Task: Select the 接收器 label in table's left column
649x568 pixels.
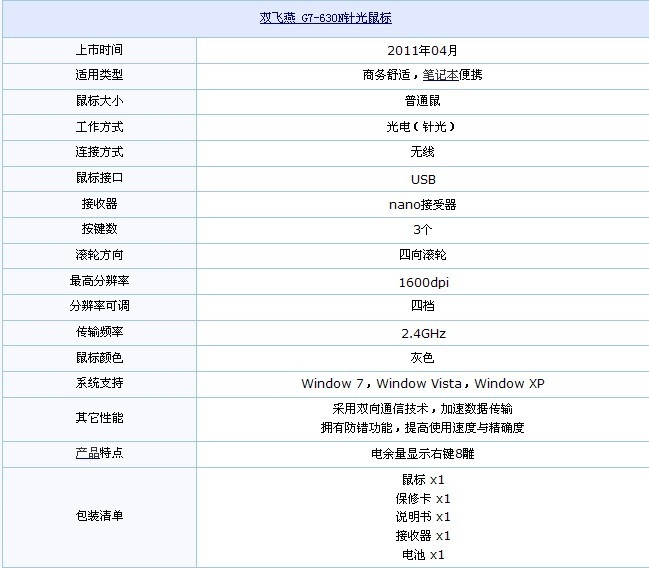Action: (x=99, y=204)
